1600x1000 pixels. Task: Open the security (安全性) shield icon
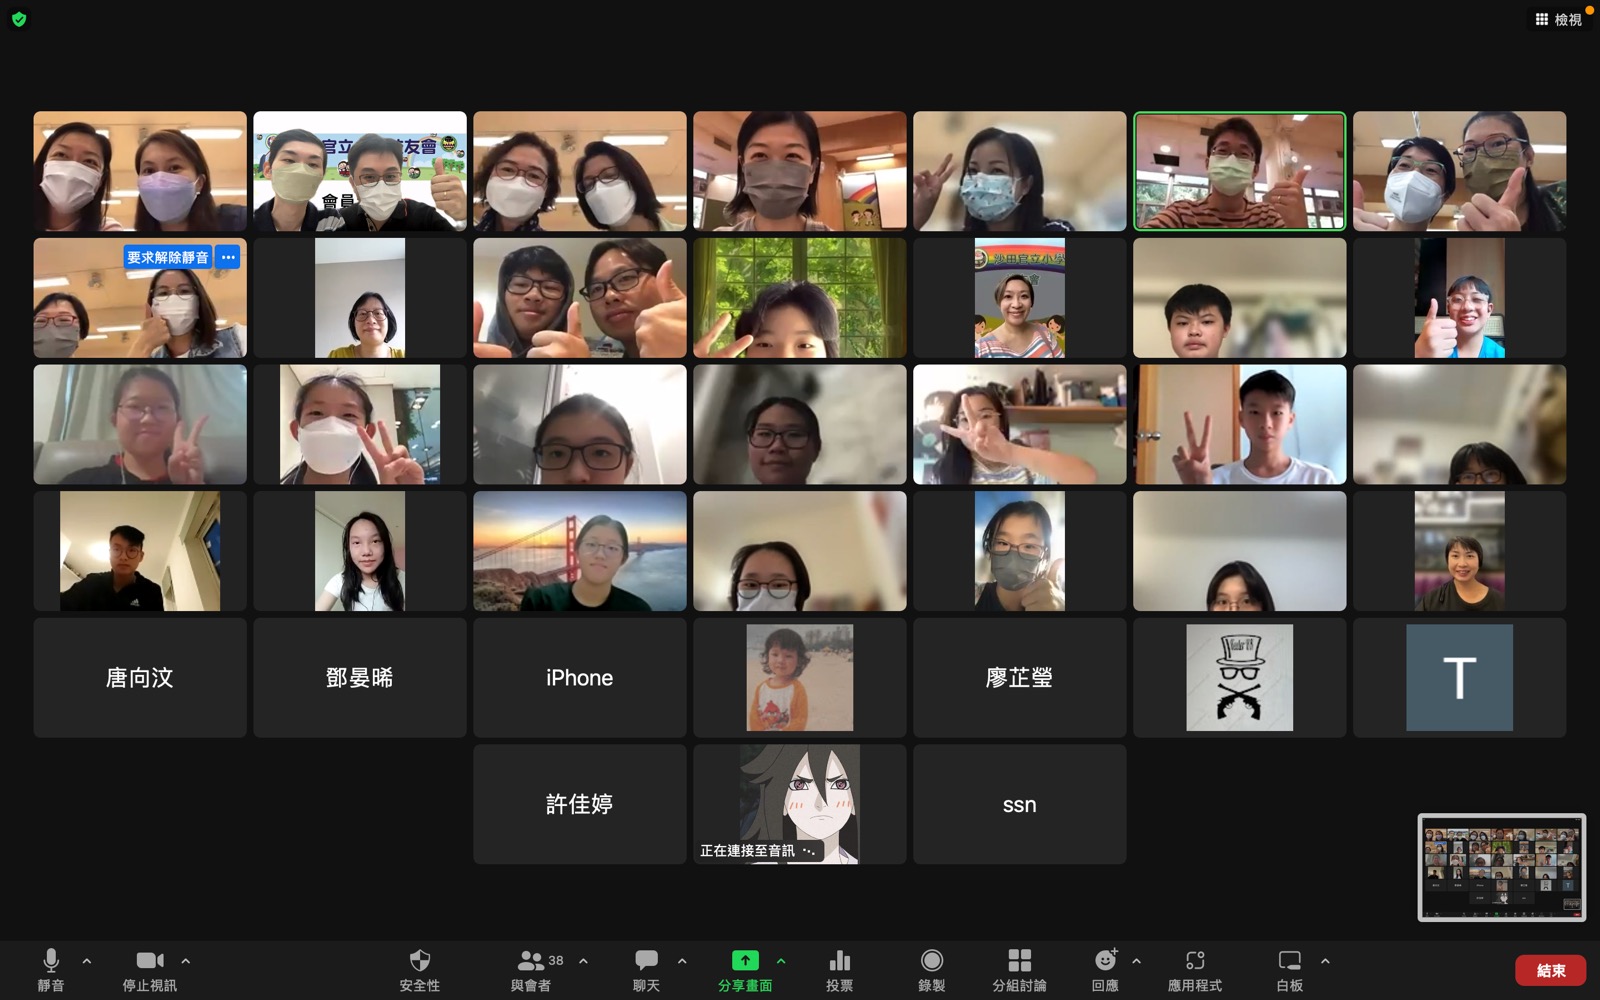tap(420, 961)
